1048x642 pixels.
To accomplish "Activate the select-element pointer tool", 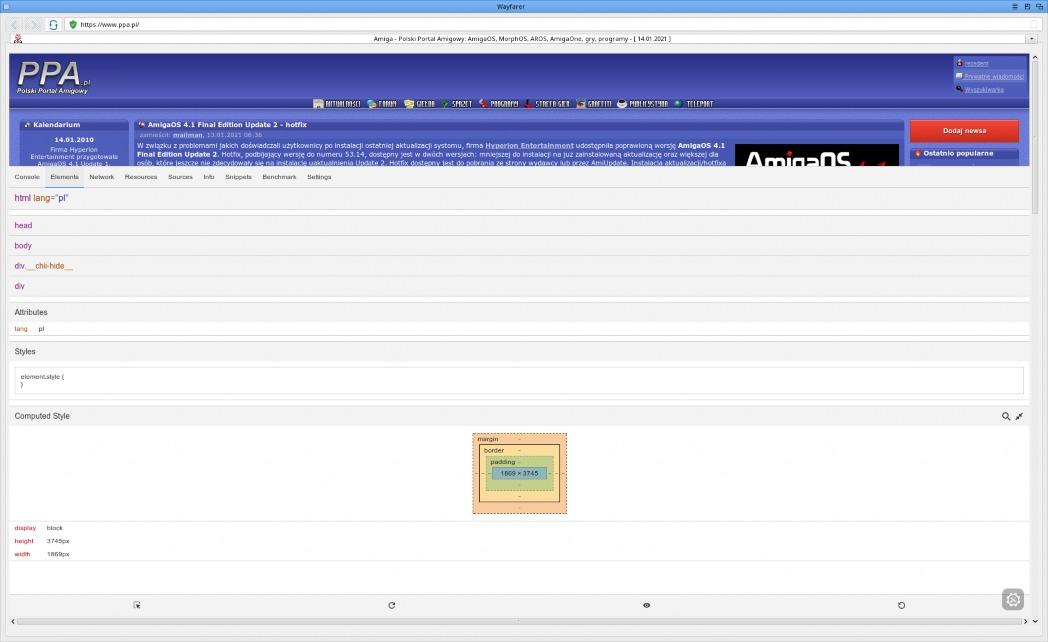I will (x=137, y=605).
